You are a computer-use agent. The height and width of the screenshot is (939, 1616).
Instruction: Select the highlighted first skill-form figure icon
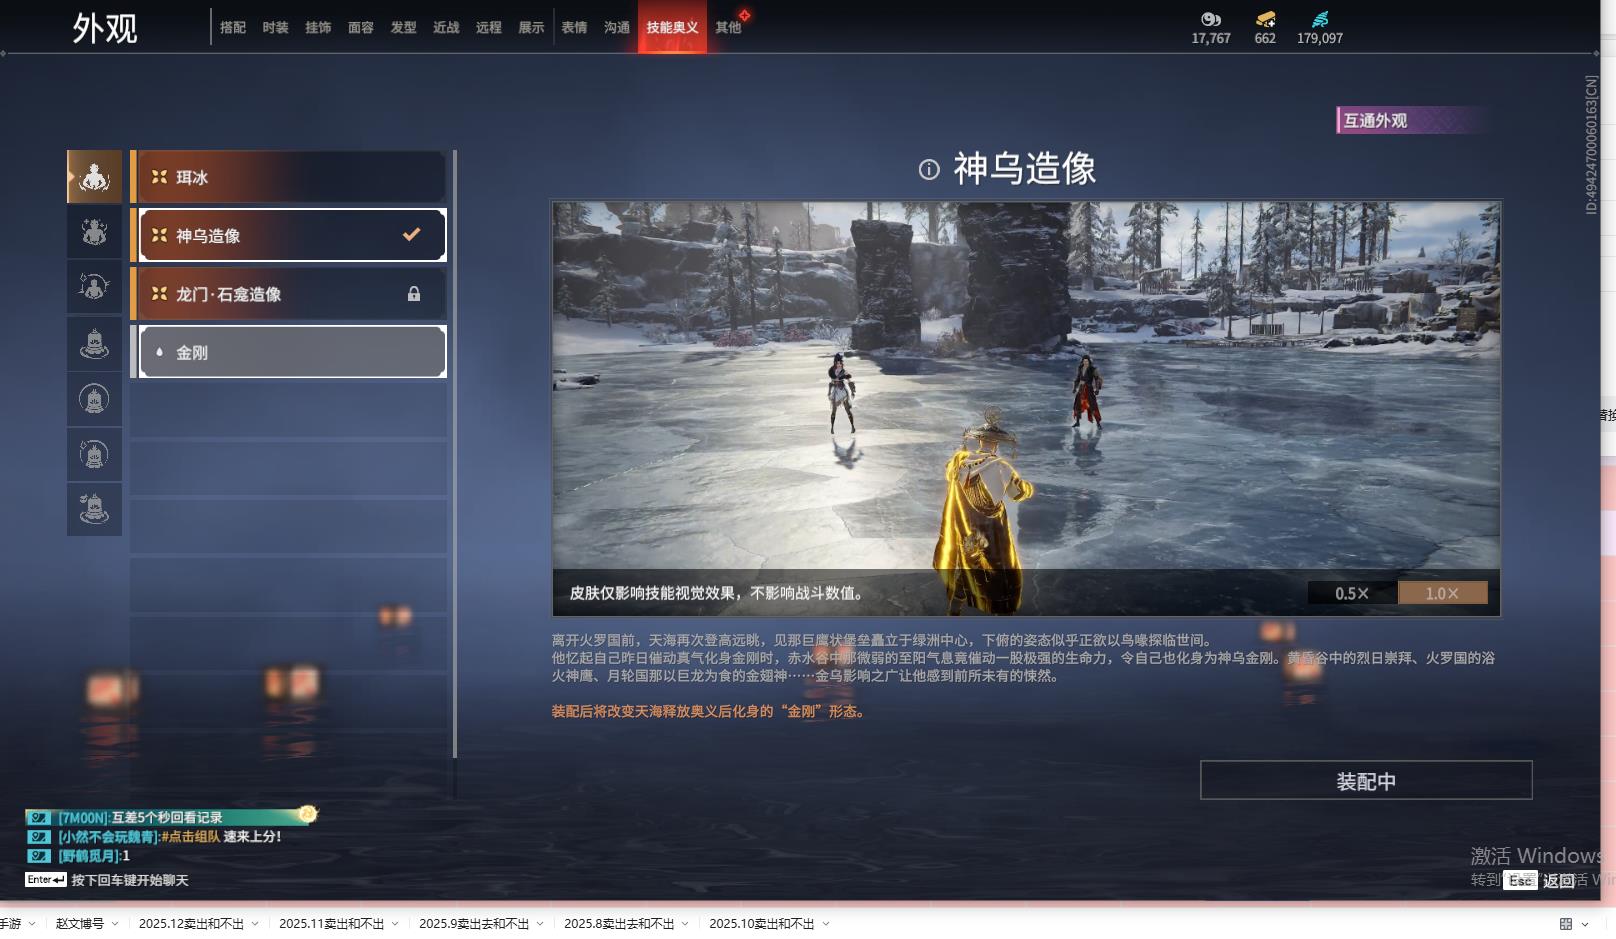coord(94,177)
